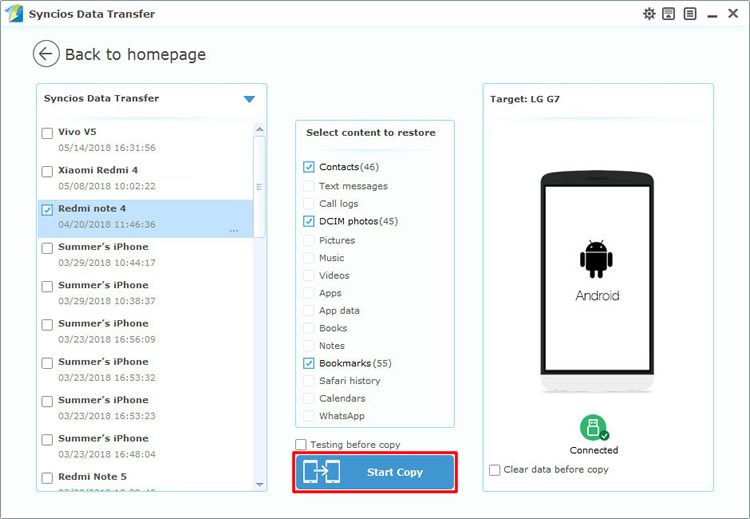Image resolution: width=750 pixels, height=519 pixels.
Task: Enable Testing before copy option
Action: (300, 444)
